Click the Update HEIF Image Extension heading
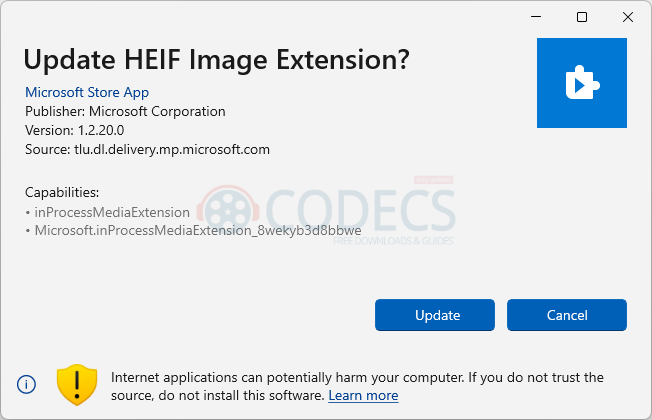Viewport: 652px width, 420px height. [x=217, y=60]
